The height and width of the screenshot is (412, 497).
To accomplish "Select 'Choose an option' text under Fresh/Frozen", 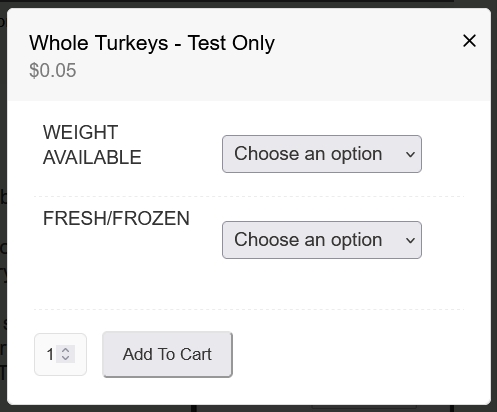I will tap(308, 240).
